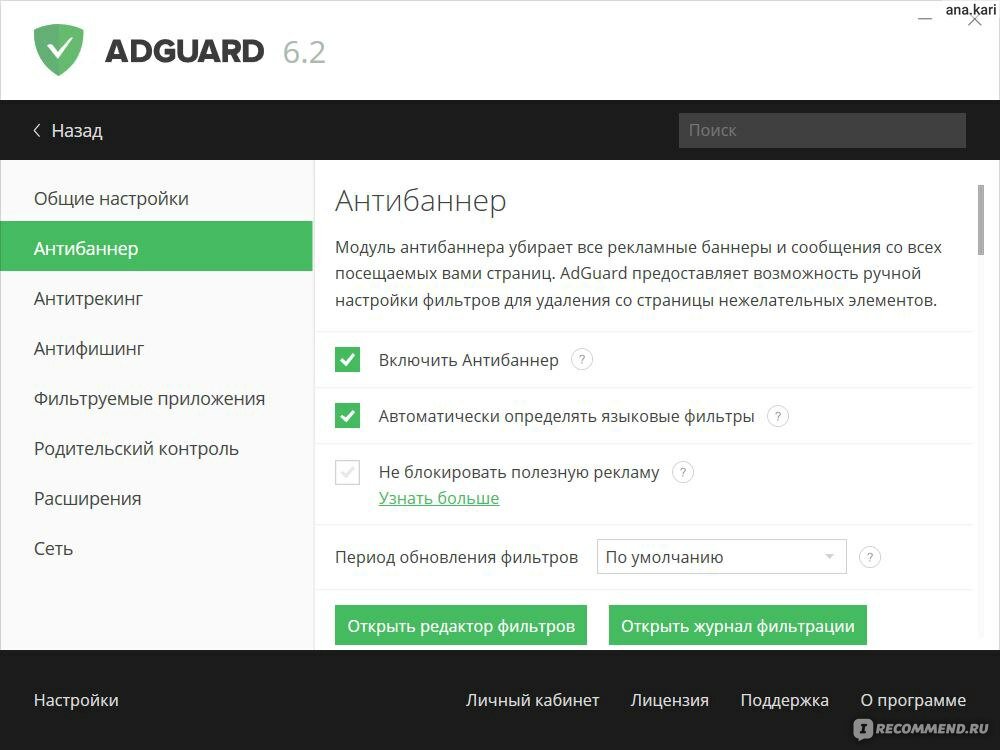Screen dimensions: 1000x750
Task: Open Личный кабинет link in footer
Action: tap(533, 700)
